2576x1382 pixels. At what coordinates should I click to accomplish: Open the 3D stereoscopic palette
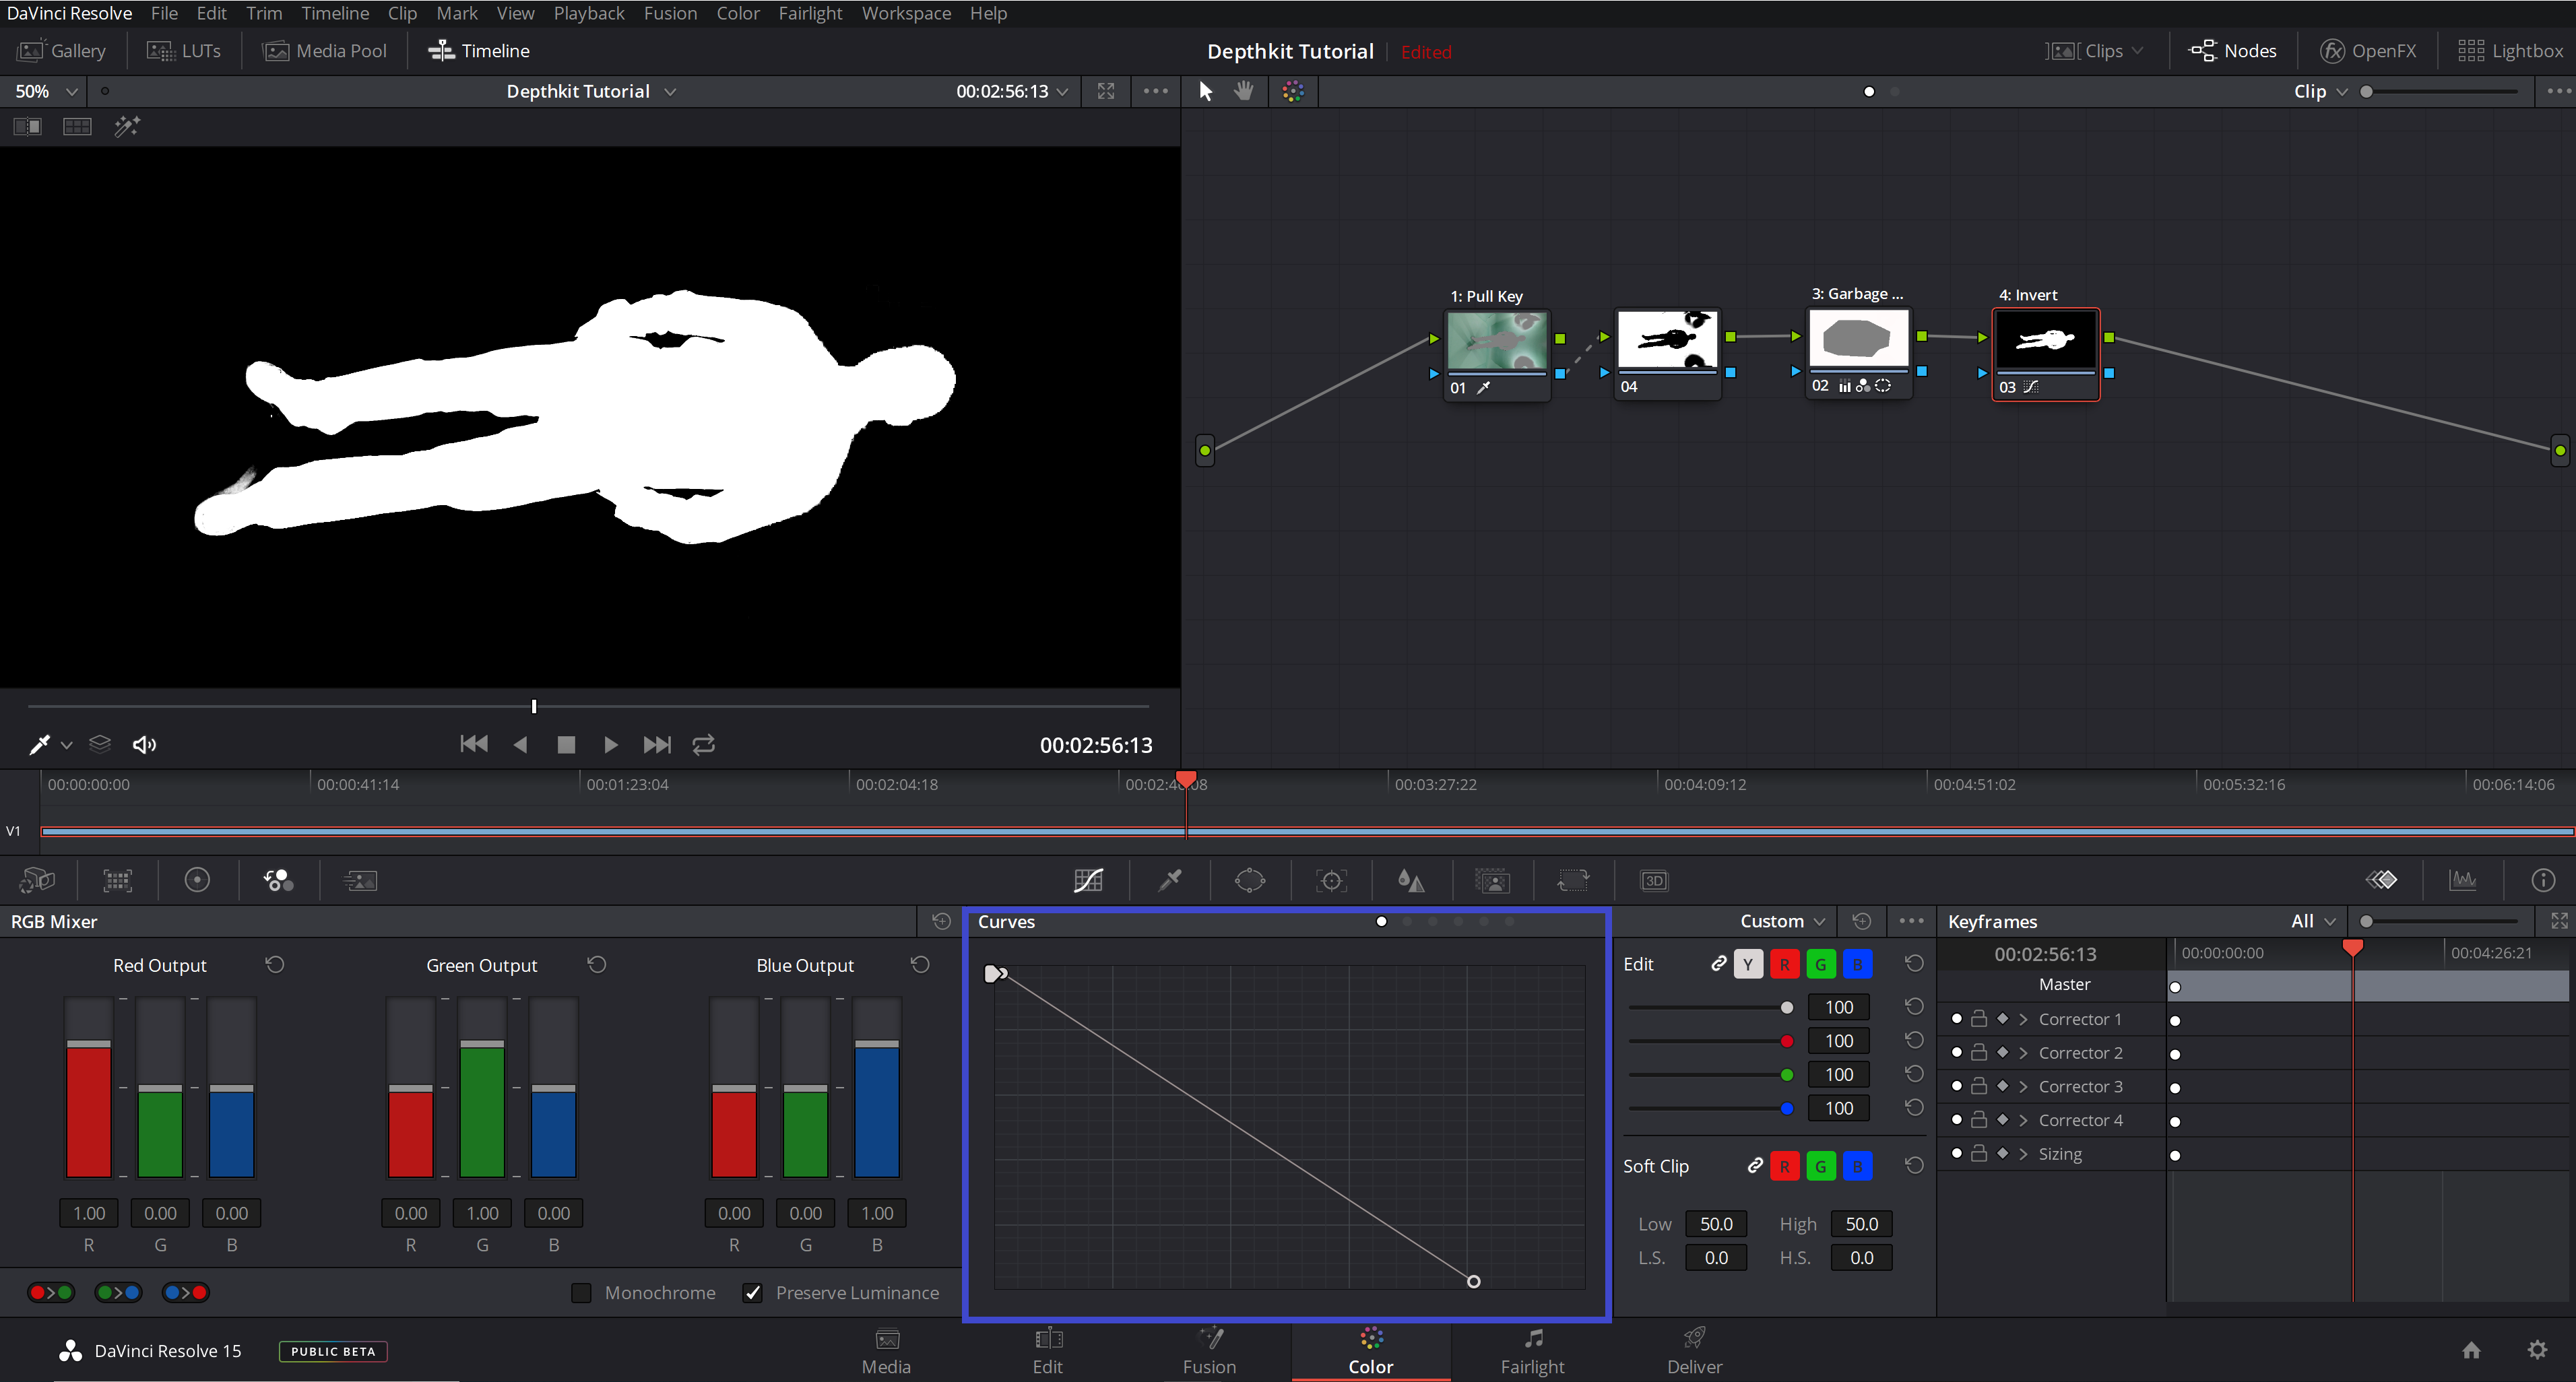coord(1654,880)
